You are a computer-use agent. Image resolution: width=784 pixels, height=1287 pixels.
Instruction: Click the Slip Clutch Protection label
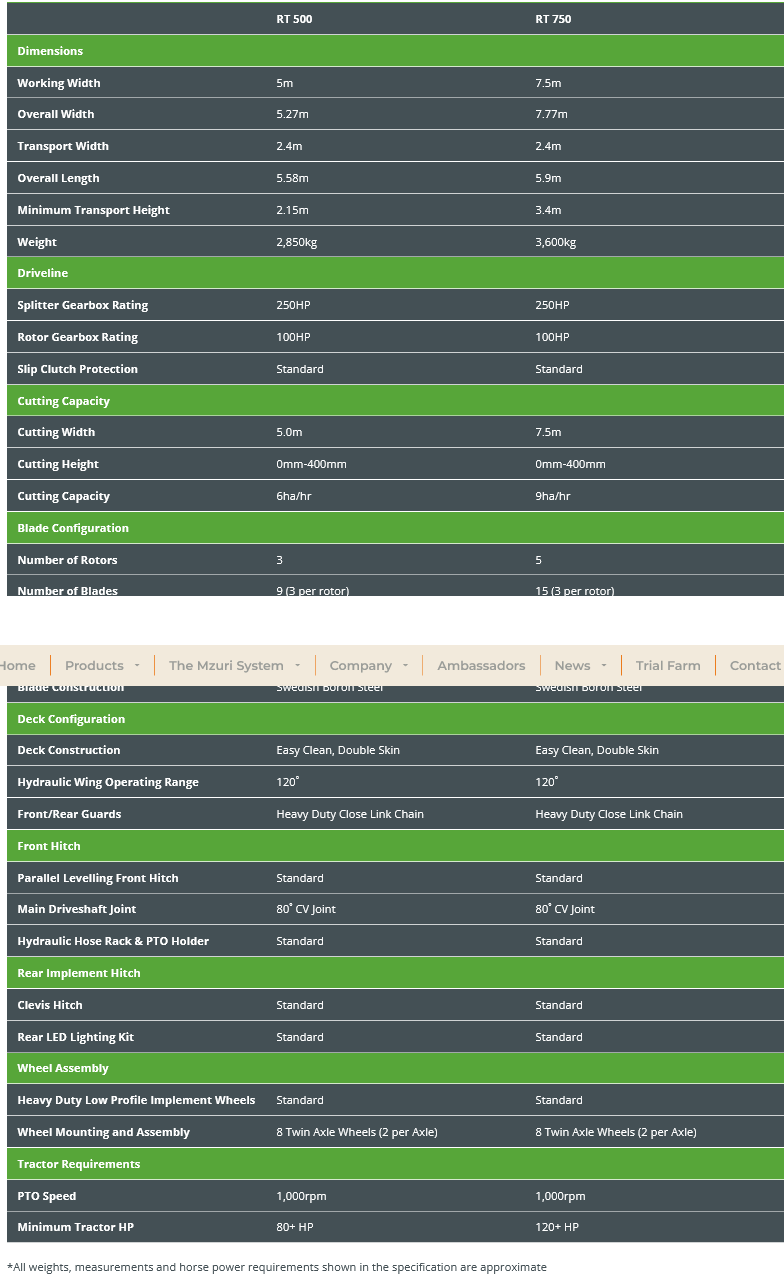point(77,369)
